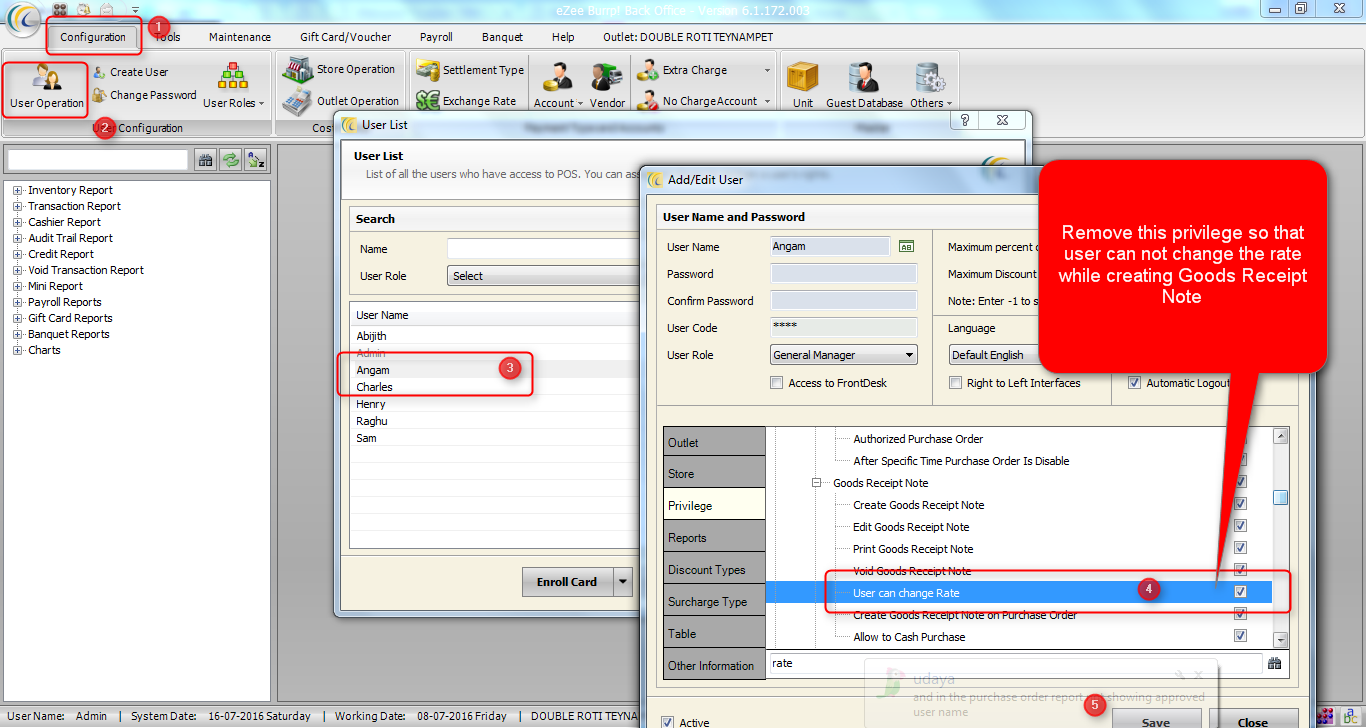This screenshot has height=728, width=1366.
Task: Click the Enroll Card button
Action: pyautogui.click(x=567, y=581)
